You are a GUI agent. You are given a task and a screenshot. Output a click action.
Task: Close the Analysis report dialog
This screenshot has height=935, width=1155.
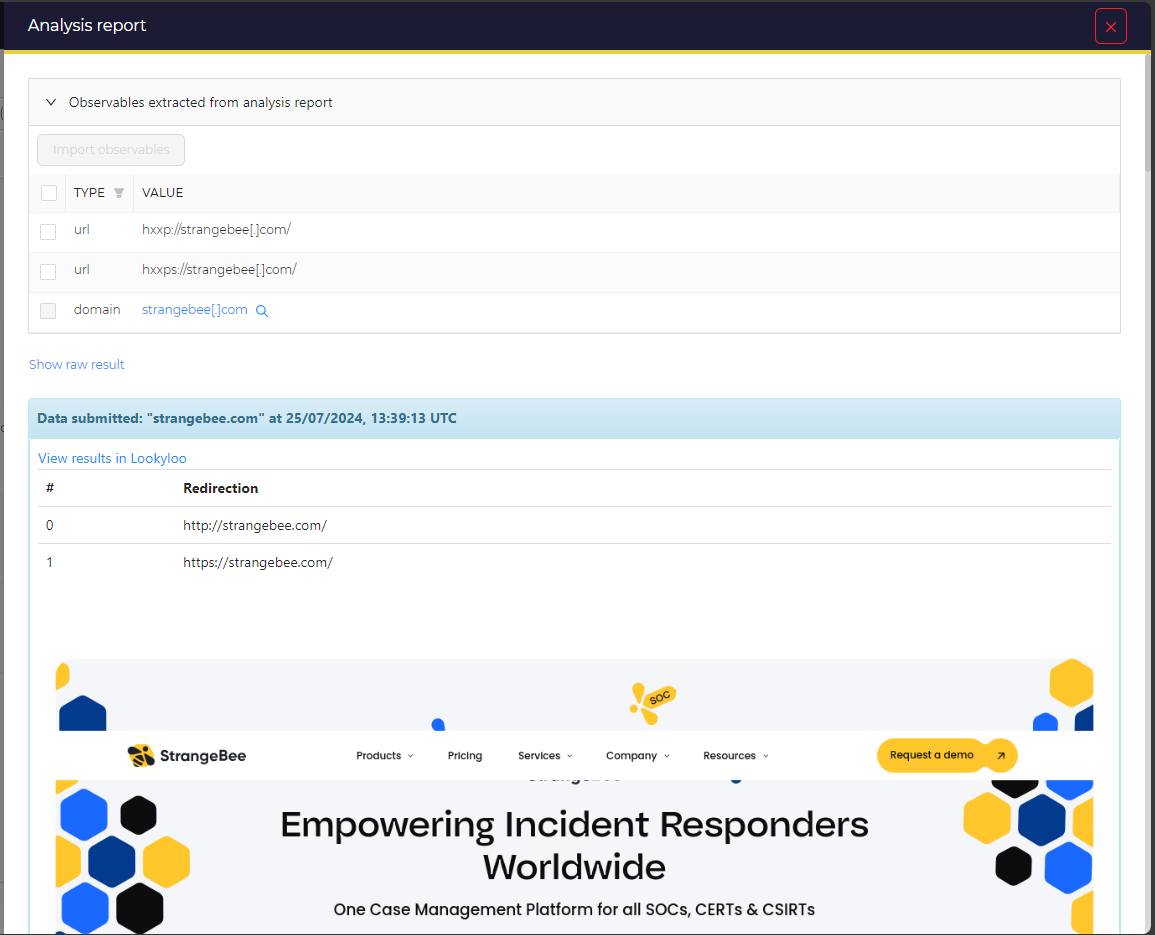coord(1110,27)
